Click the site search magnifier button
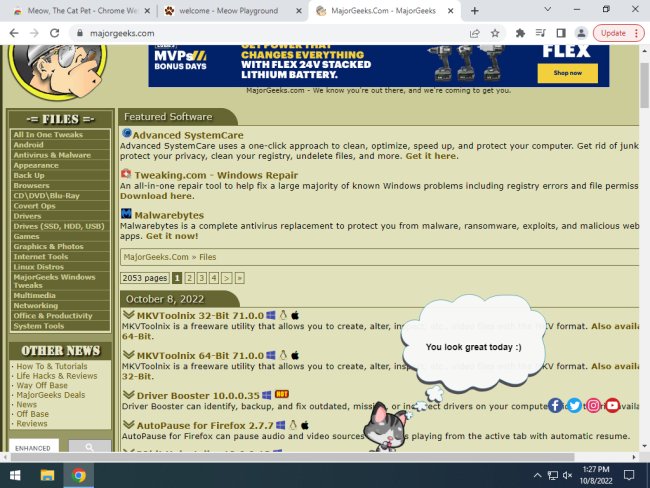Screen dimensions: 650x488 tap(90, 447)
